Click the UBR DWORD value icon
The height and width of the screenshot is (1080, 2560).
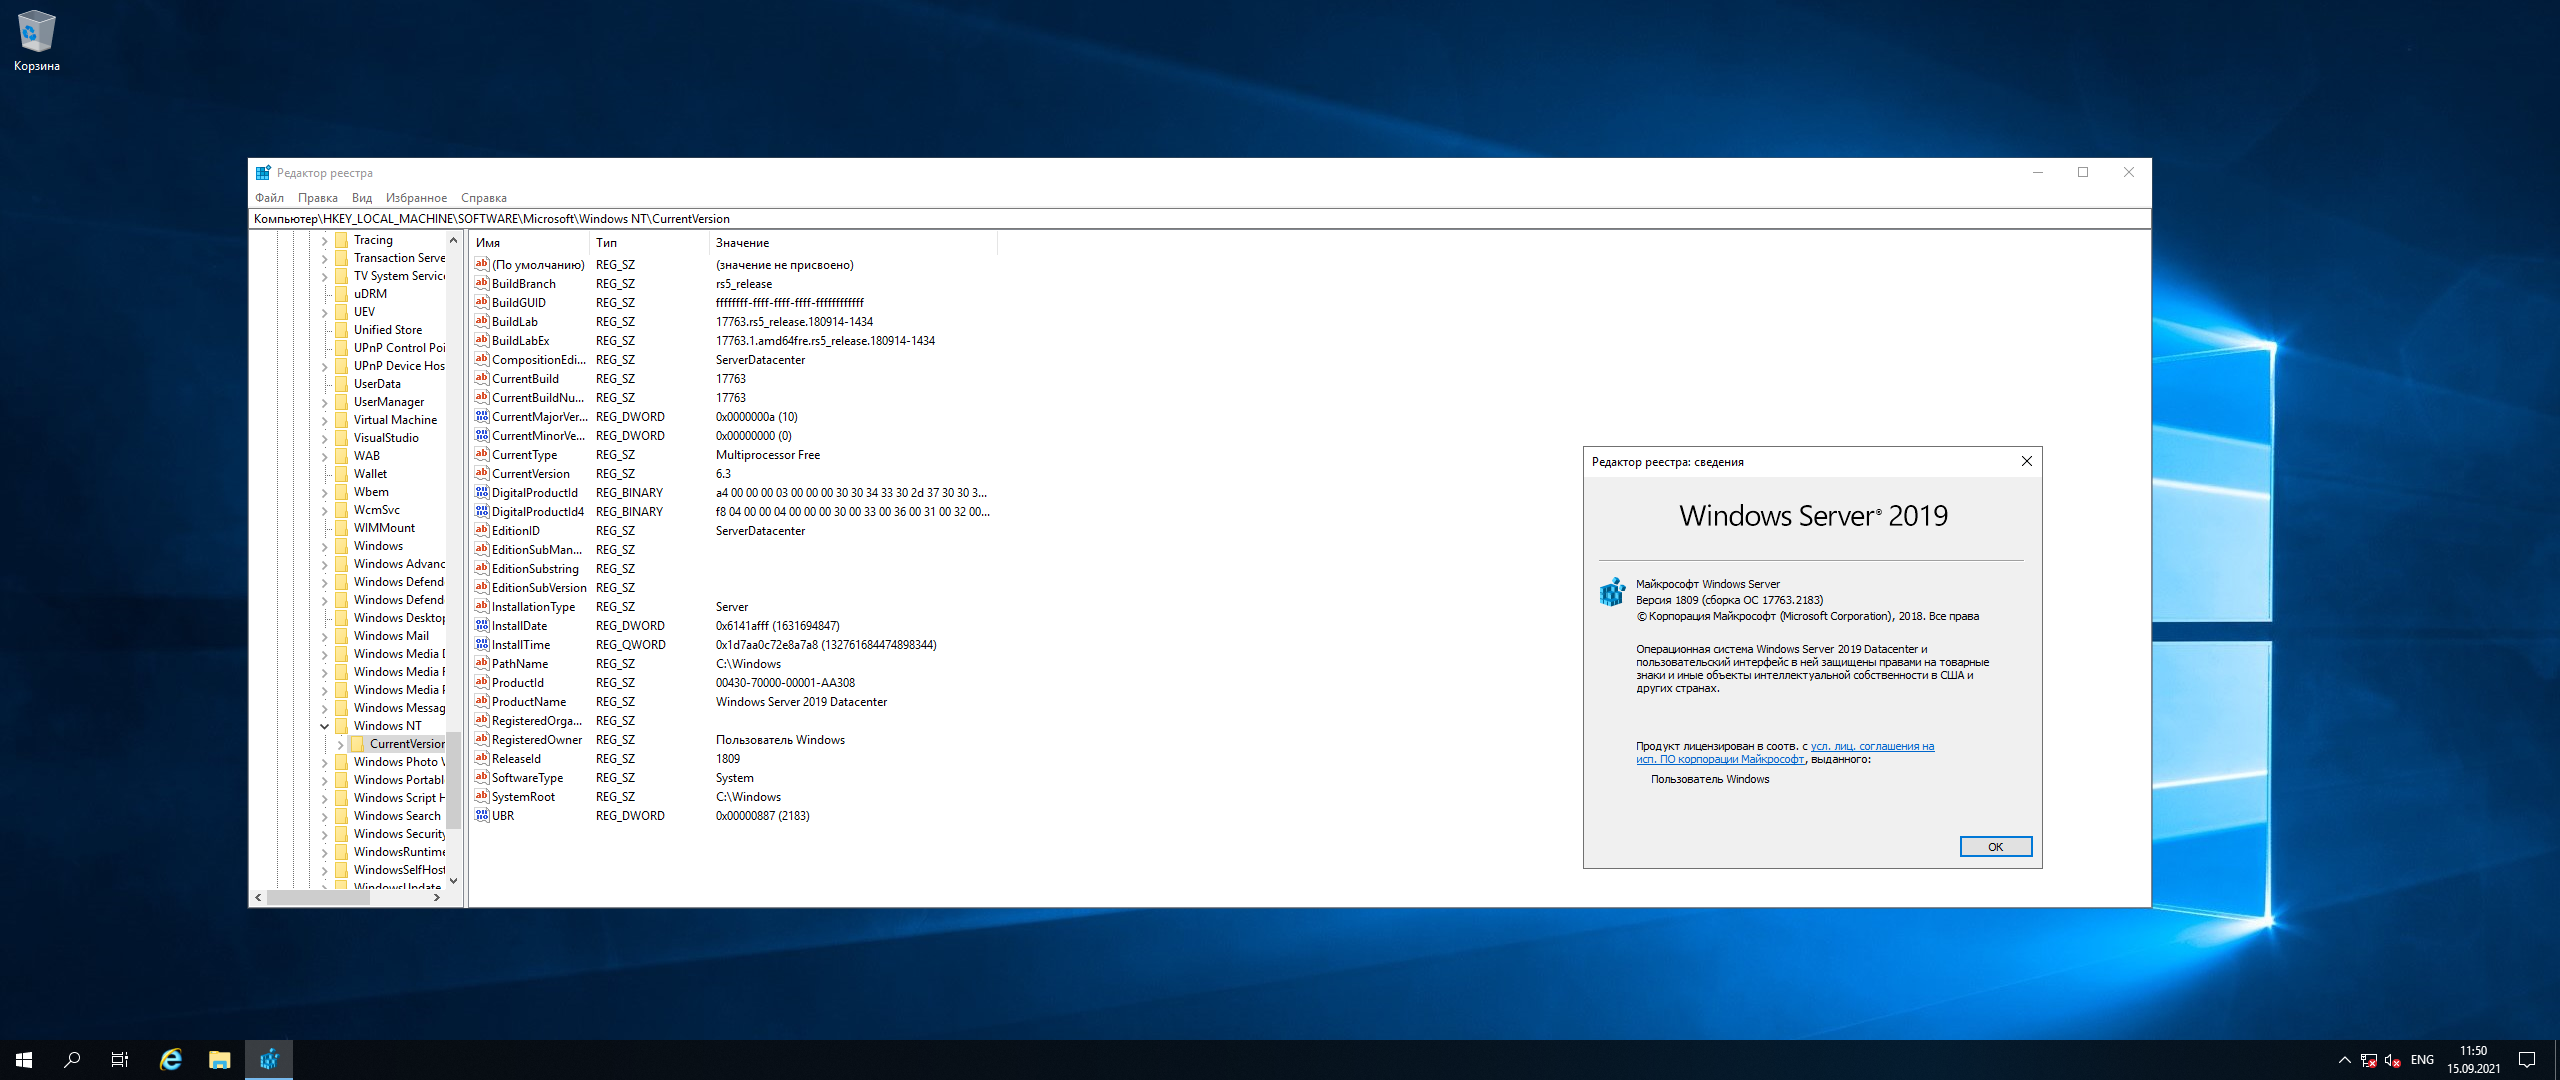pyautogui.click(x=482, y=815)
